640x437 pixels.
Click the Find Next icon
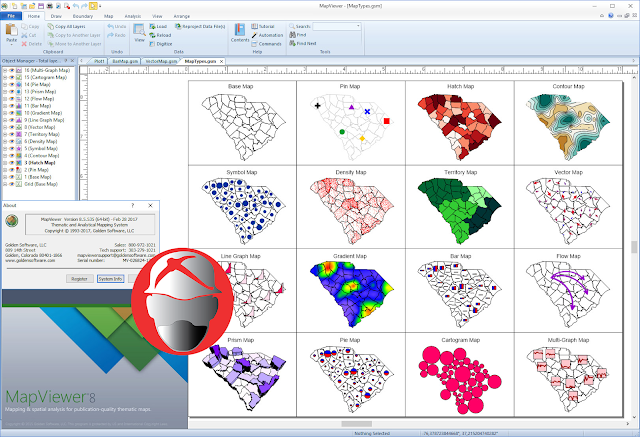(x=292, y=44)
